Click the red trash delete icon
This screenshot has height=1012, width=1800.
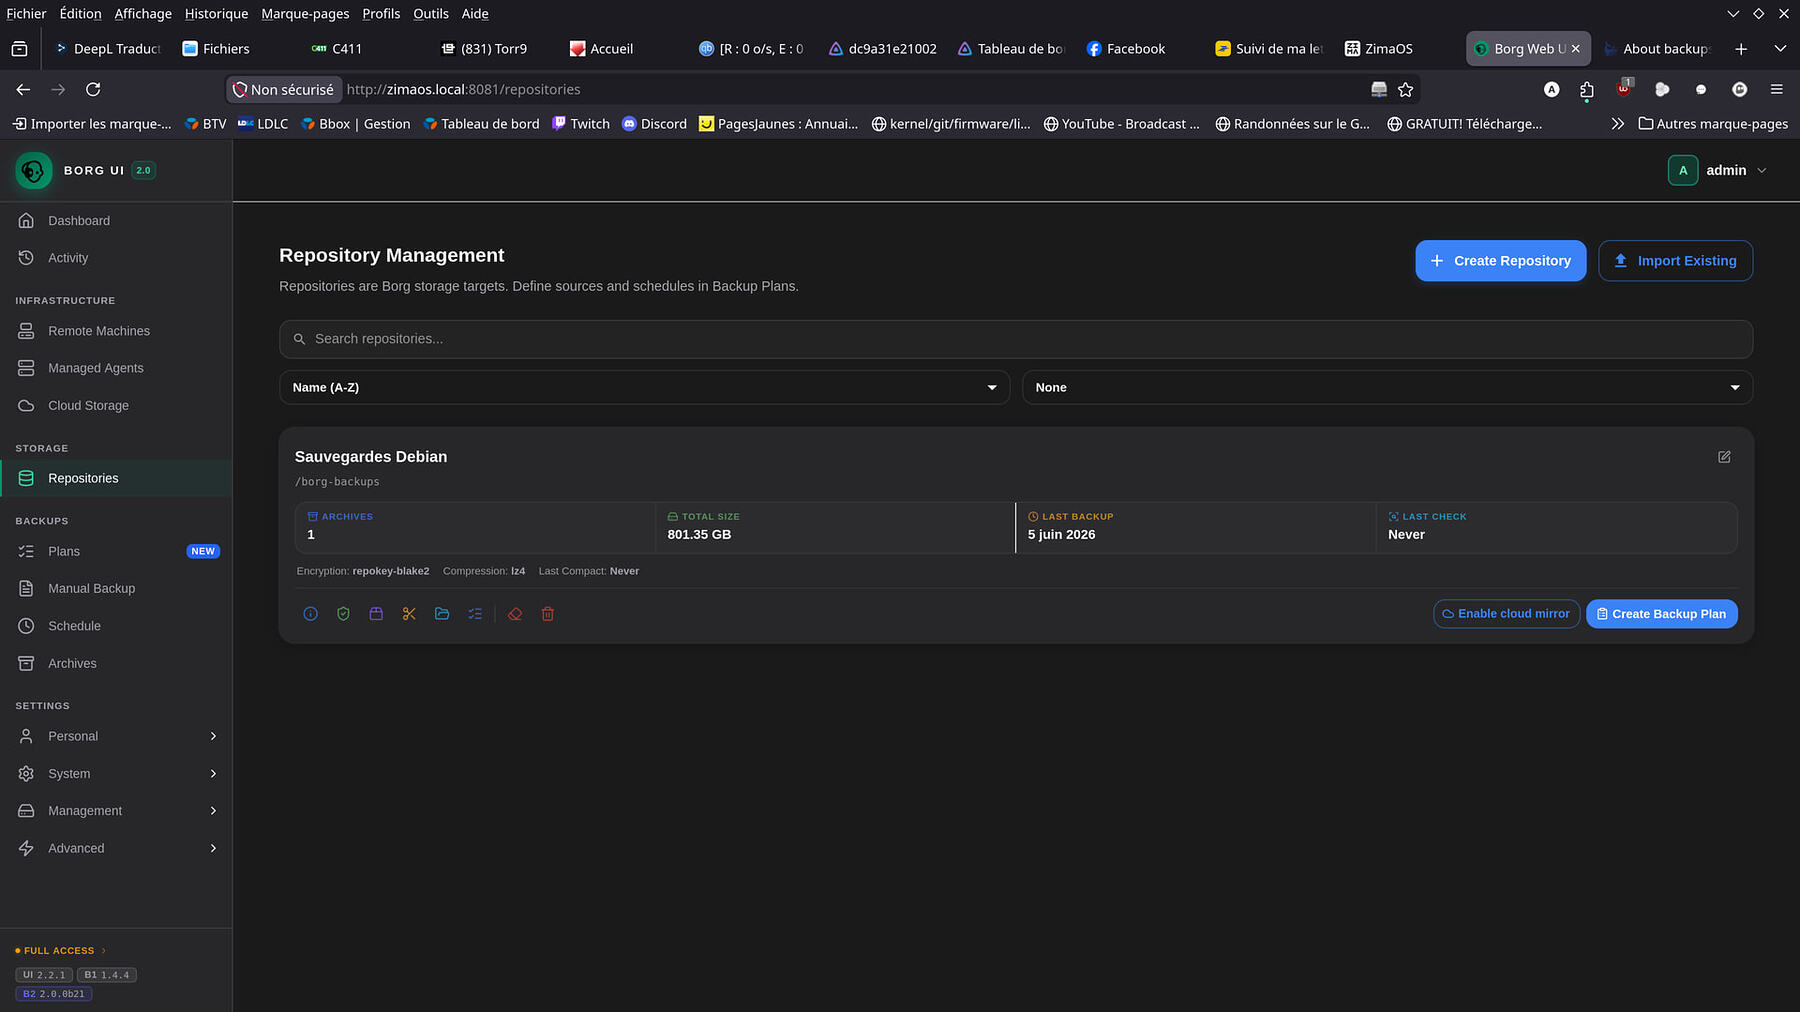pos(548,614)
